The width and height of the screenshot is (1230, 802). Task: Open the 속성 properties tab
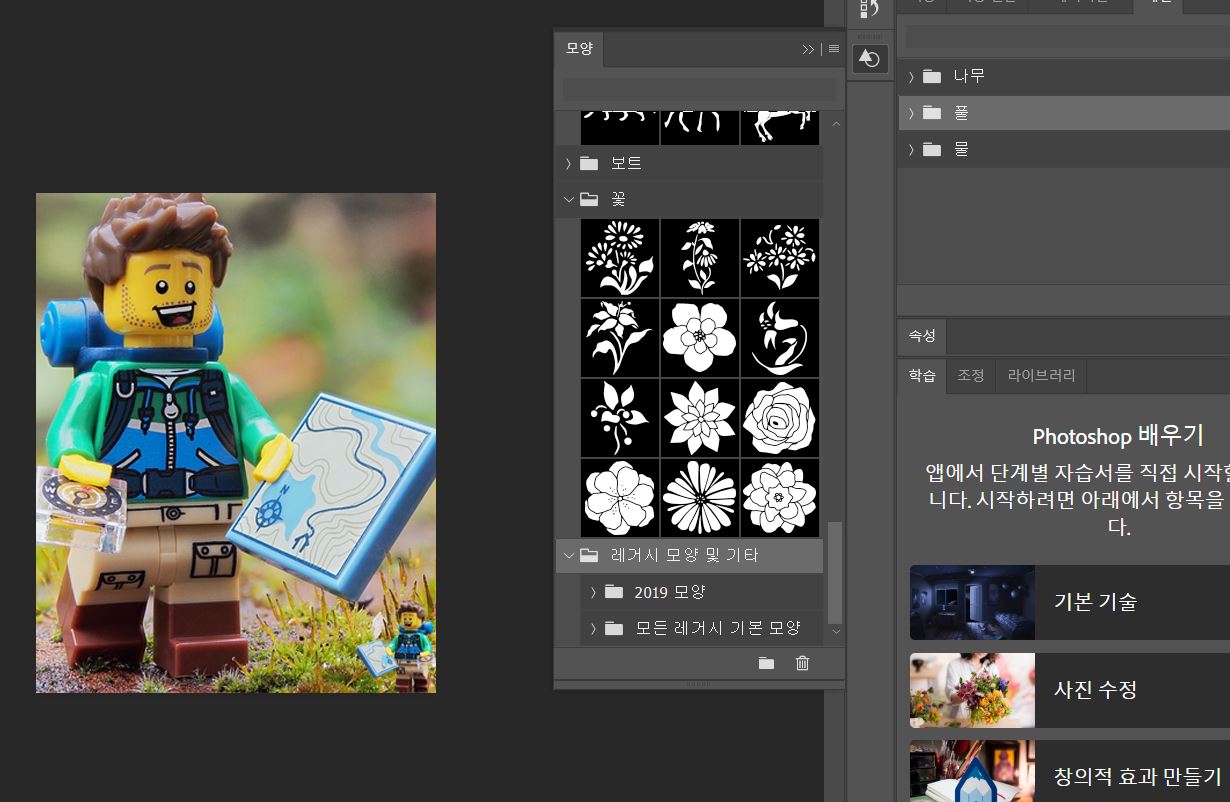point(922,336)
